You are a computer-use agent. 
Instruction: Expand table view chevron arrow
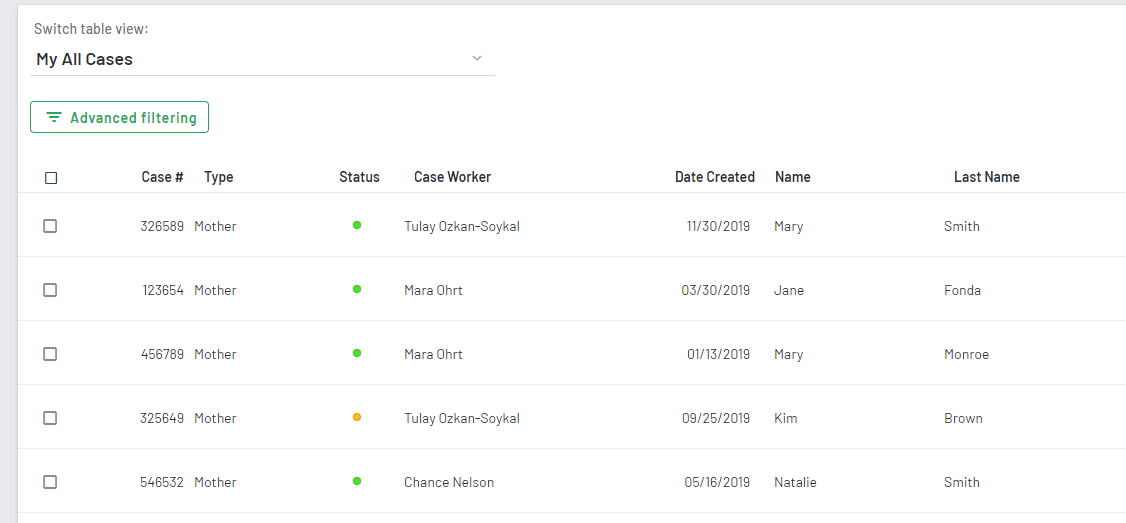[x=477, y=58]
